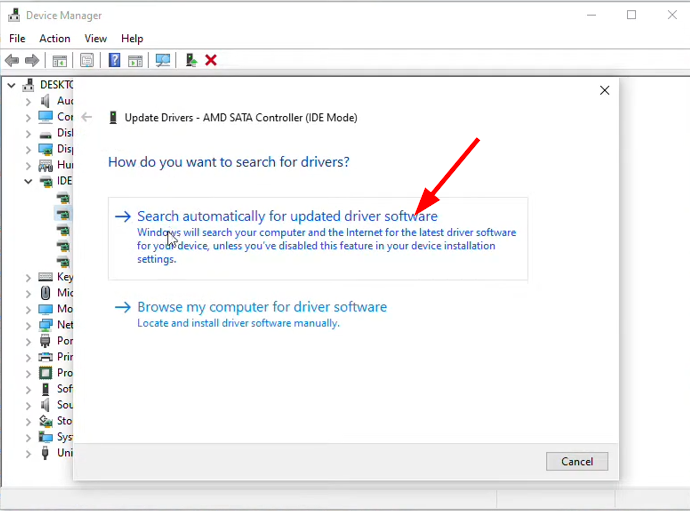
Task: Close the Update Drivers dialog
Action: tap(604, 91)
